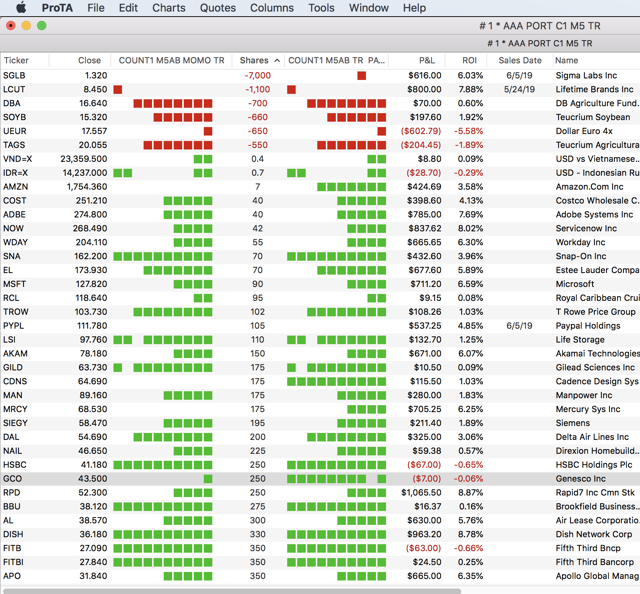
Task: Open the Quotes menu
Action: point(218,8)
